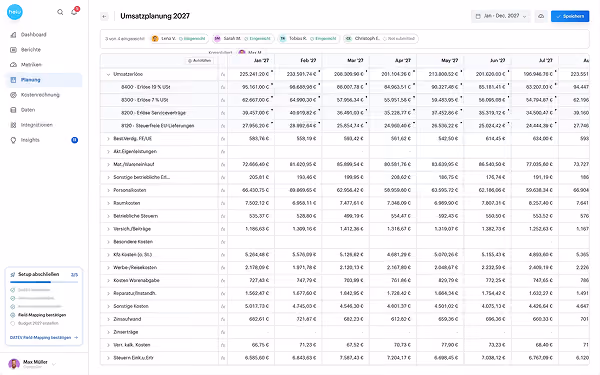Click Raumkosten Jan value 7.502,12 €
This screenshot has height=375, width=600.
click(257, 203)
